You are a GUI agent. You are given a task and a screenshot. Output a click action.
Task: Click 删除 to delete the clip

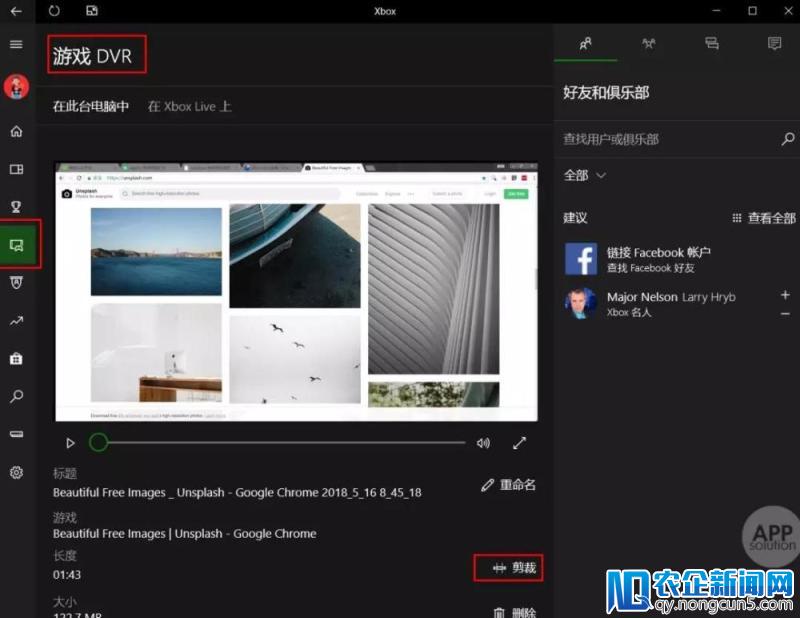(x=515, y=612)
